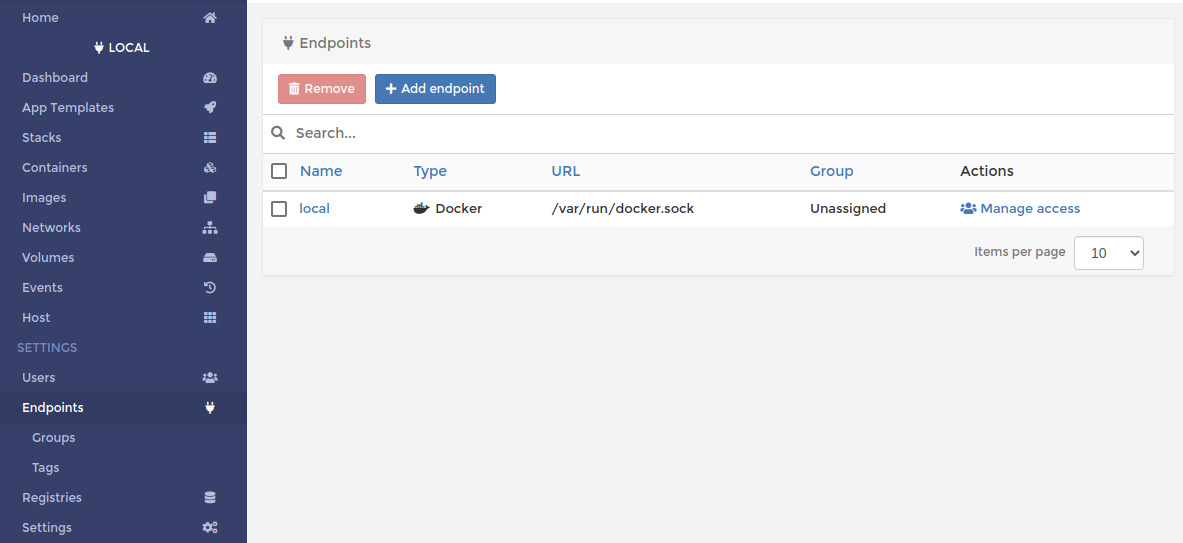Click the Containers cubes icon
The image size is (1183, 543).
pos(210,167)
